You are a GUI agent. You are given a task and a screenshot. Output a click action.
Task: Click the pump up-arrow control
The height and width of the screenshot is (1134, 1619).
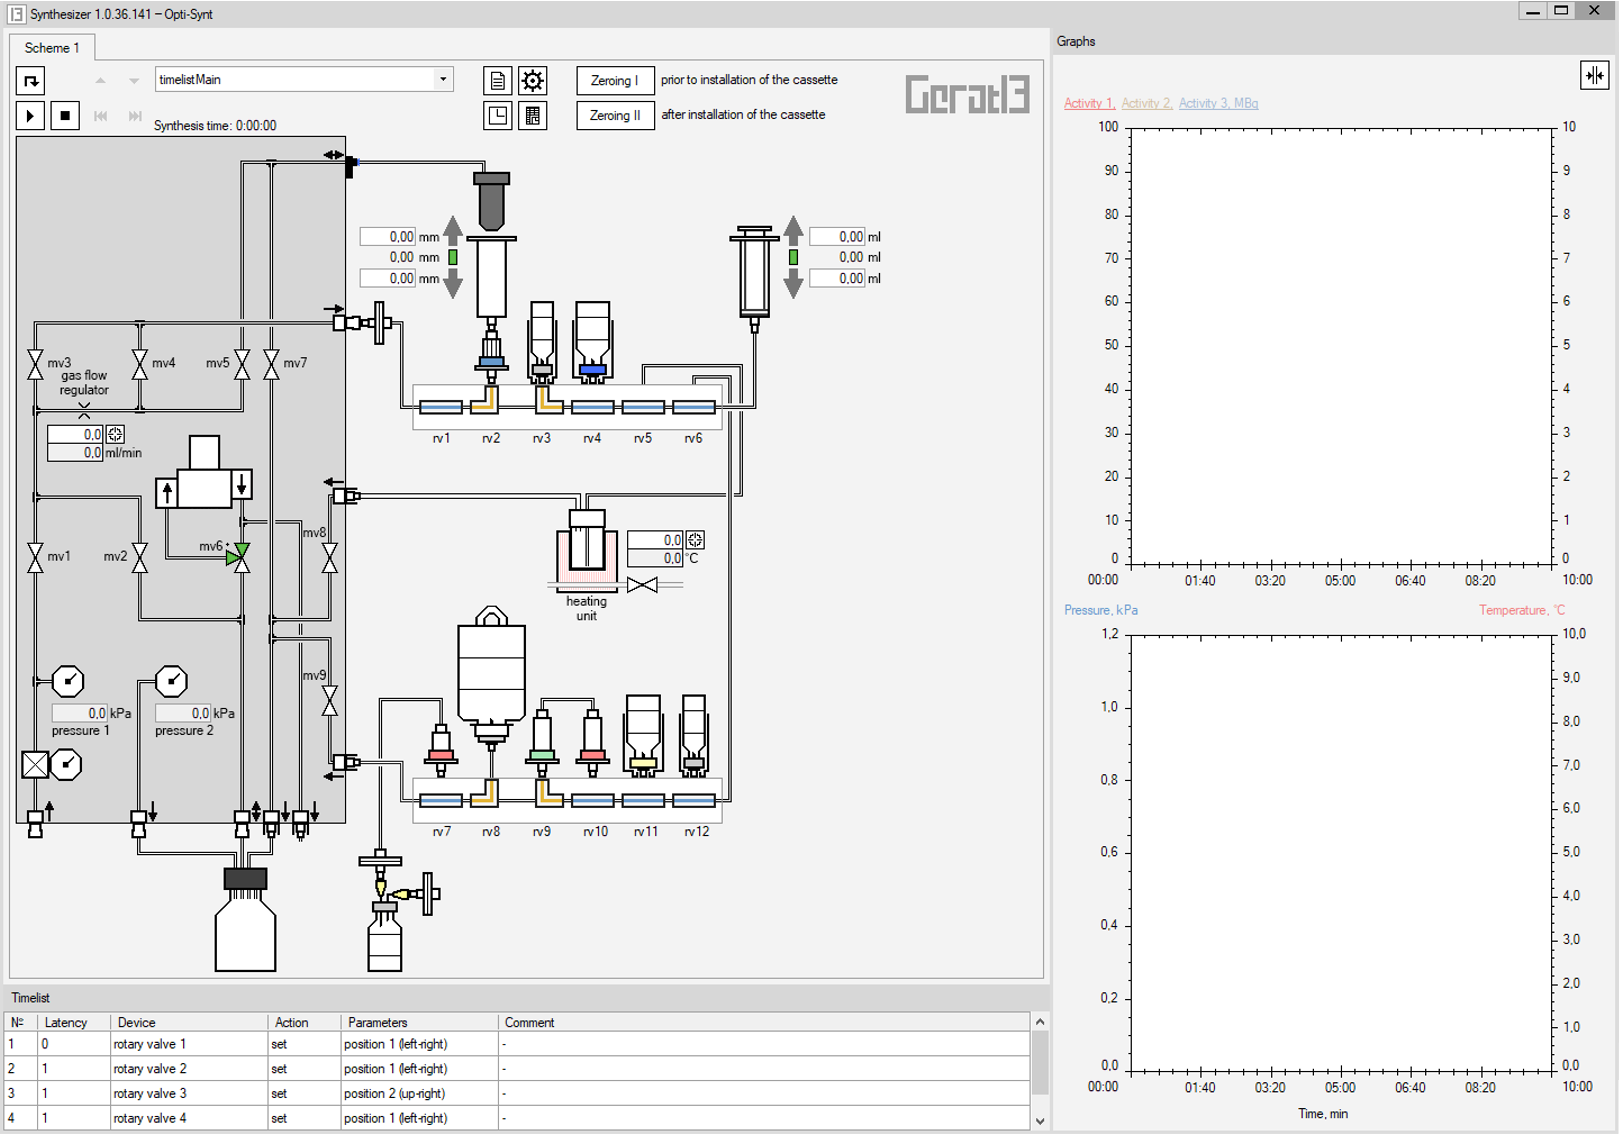[x=167, y=492]
